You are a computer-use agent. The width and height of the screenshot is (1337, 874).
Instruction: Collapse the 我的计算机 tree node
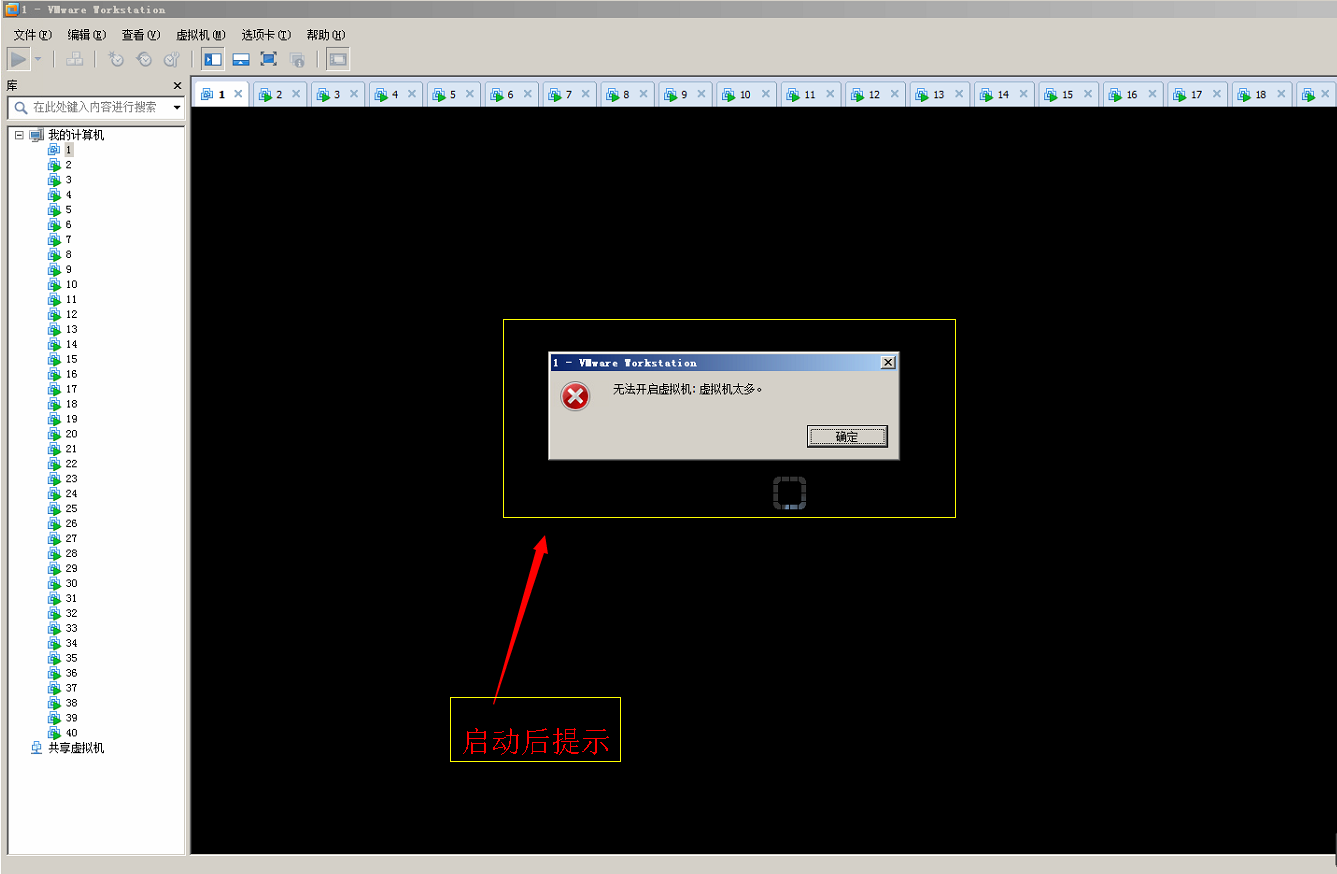pos(19,135)
